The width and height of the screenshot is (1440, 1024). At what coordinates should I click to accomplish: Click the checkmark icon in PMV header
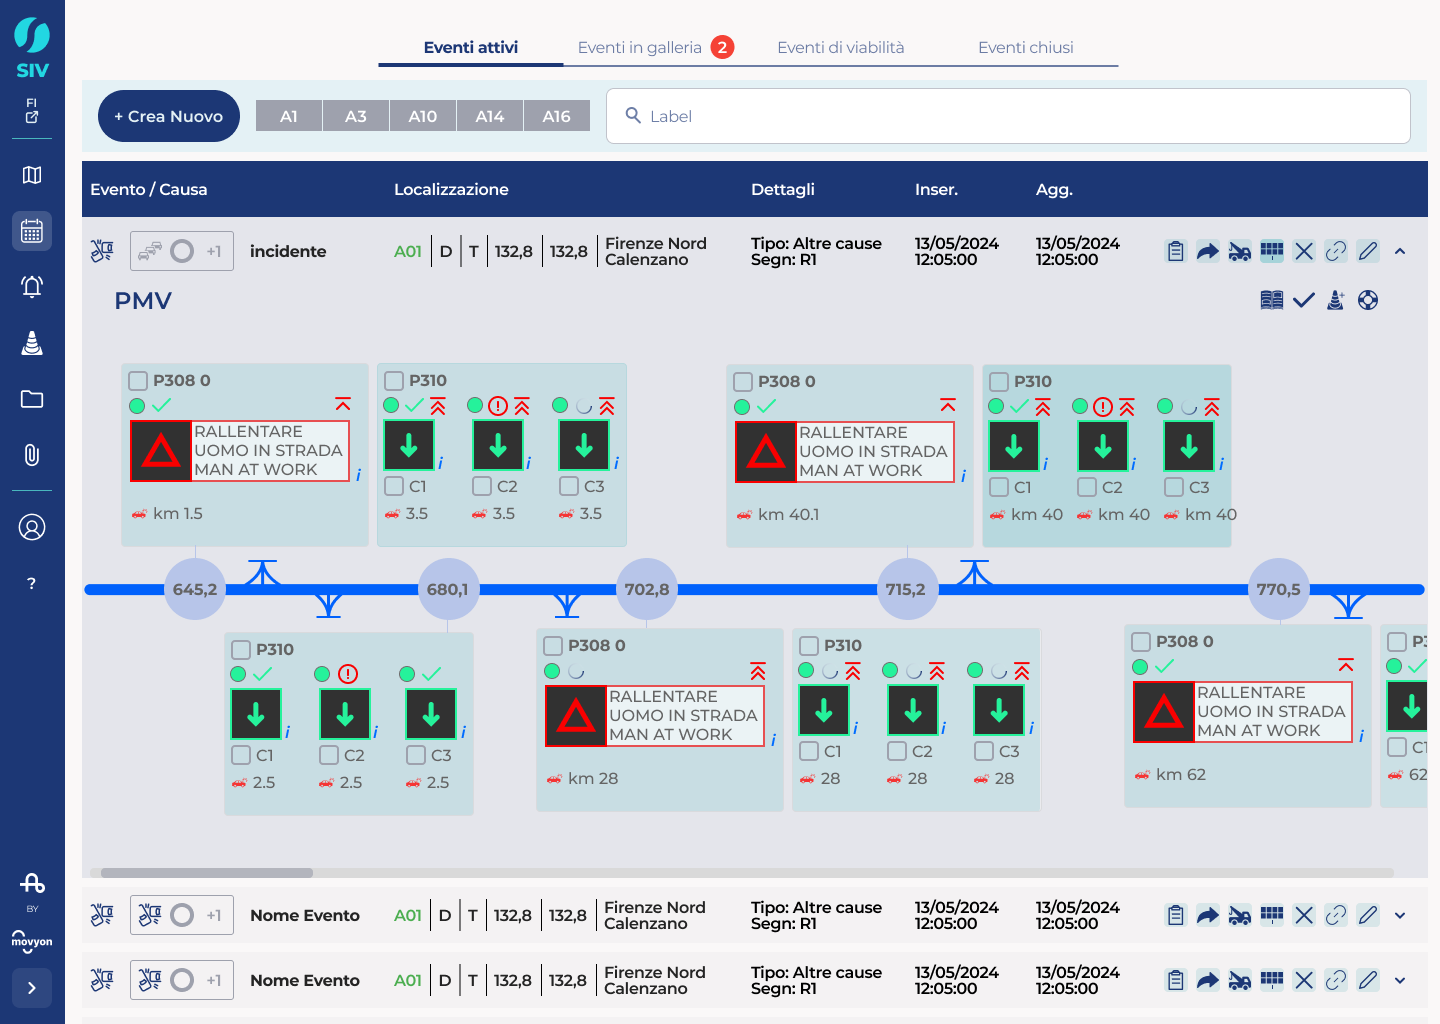(x=1304, y=300)
